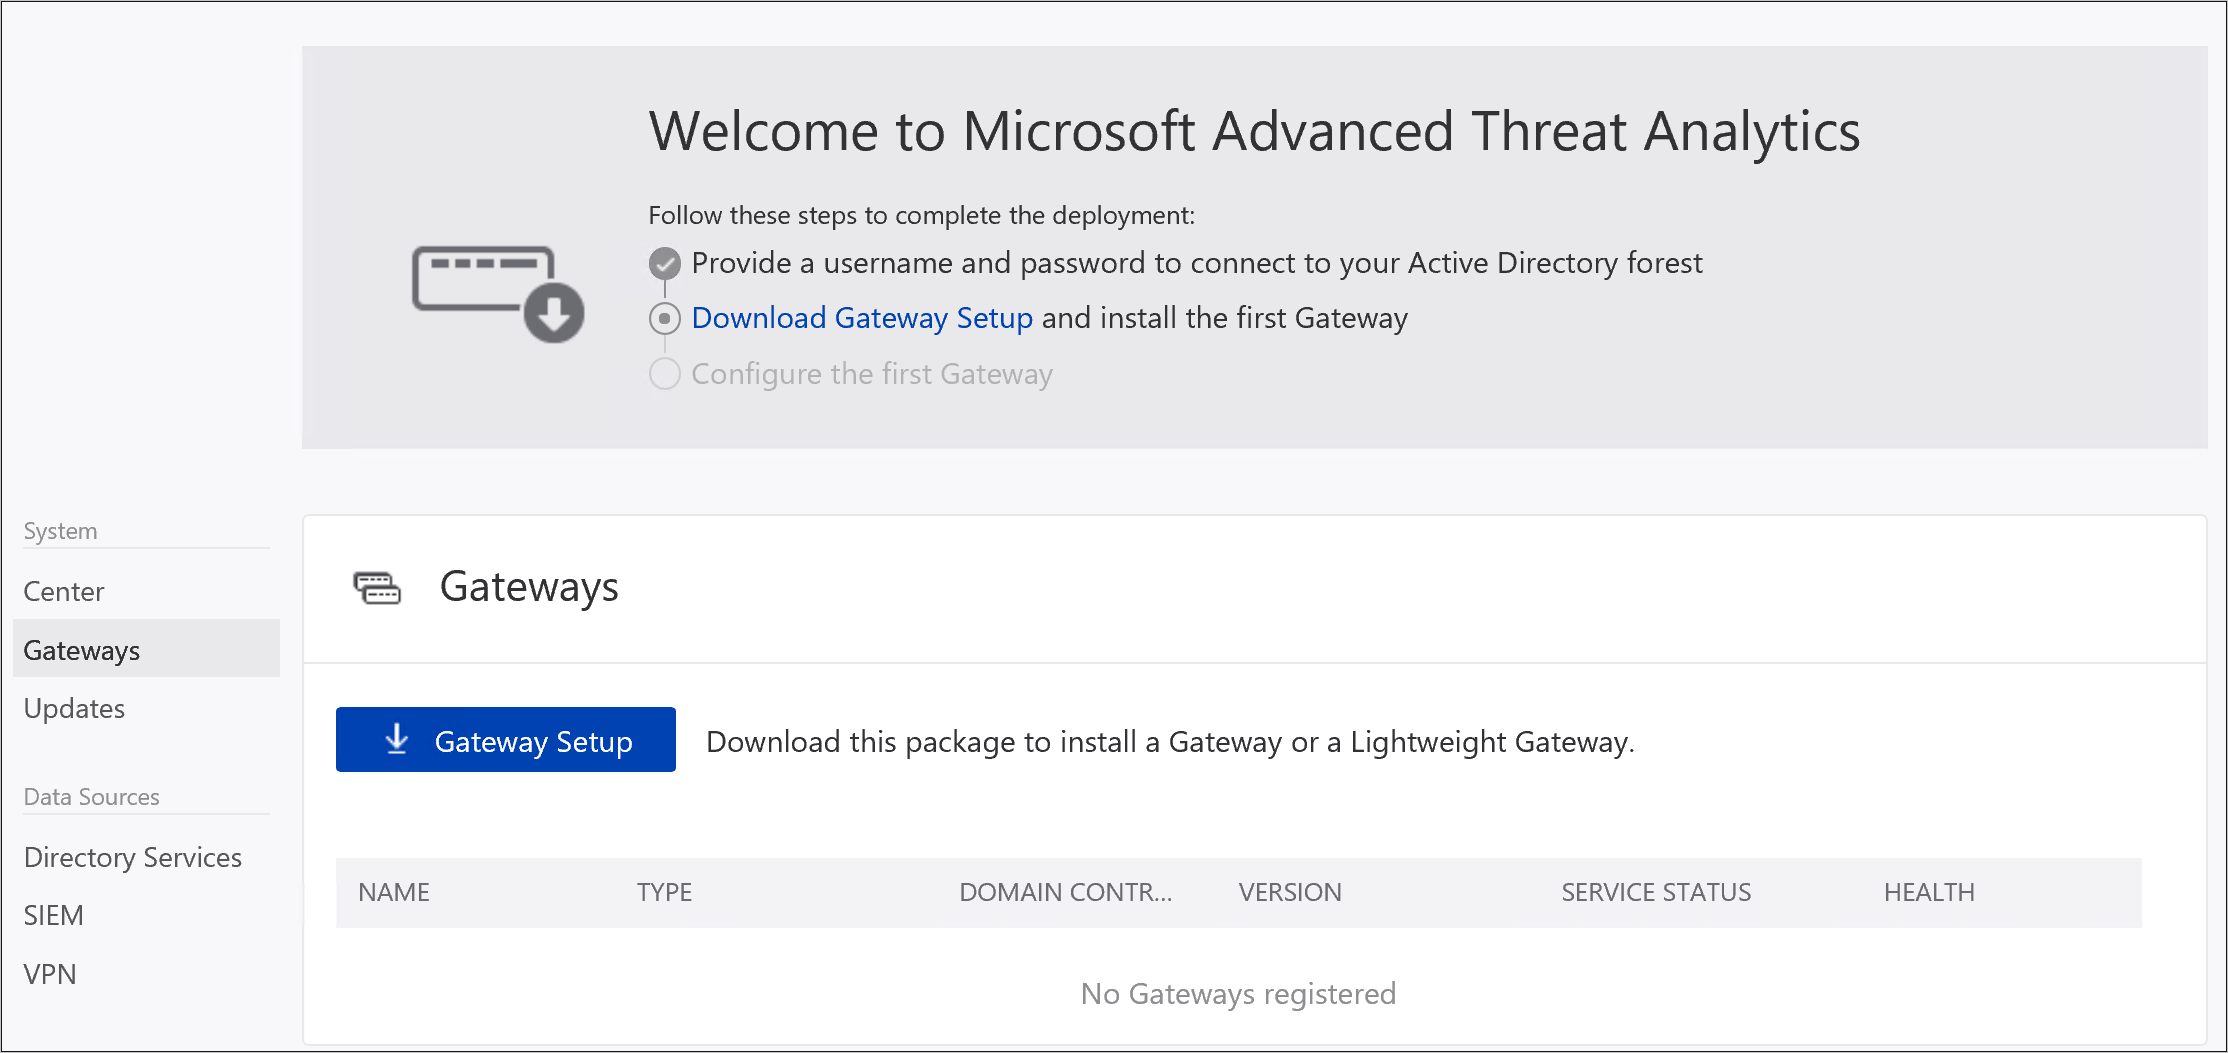
Task: Open the SIEM data source page
Action: pyautogui.click(x=54, y=916)
